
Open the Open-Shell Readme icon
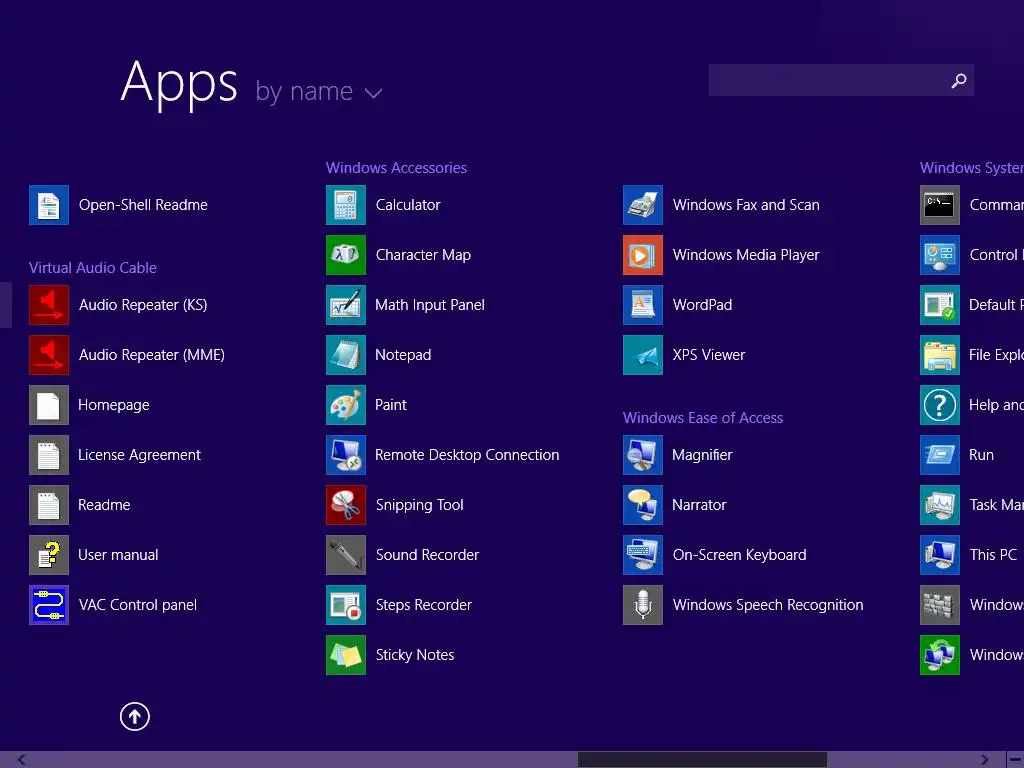coord(49,205)
